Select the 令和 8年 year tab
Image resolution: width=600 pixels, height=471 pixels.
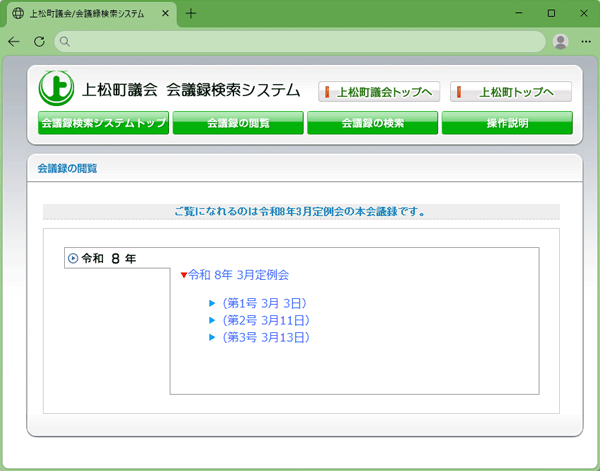[117, 258]
